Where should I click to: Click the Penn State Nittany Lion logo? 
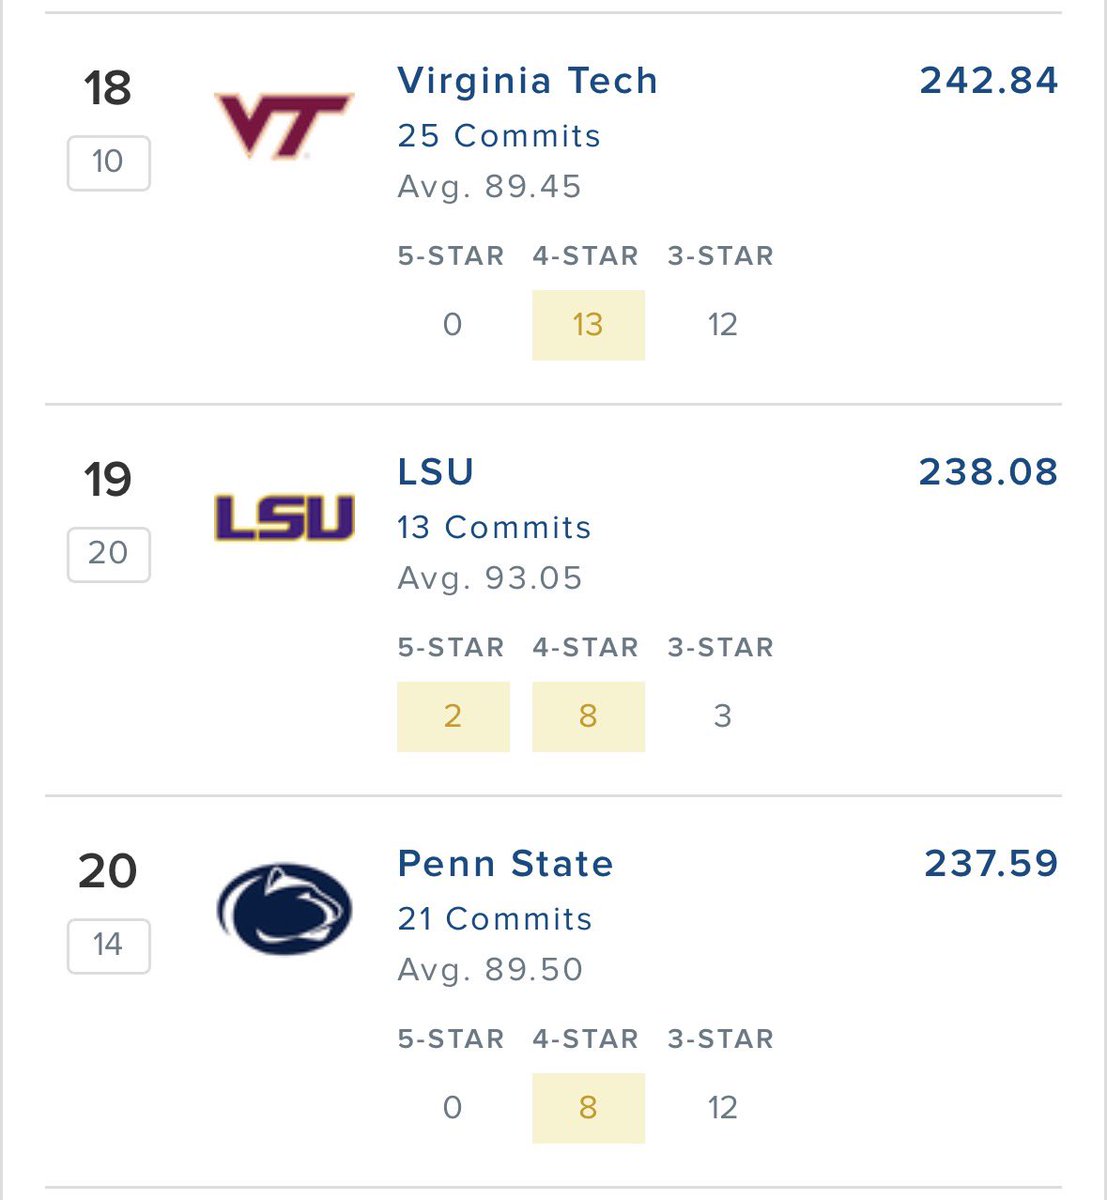click(x=285, y=909)
